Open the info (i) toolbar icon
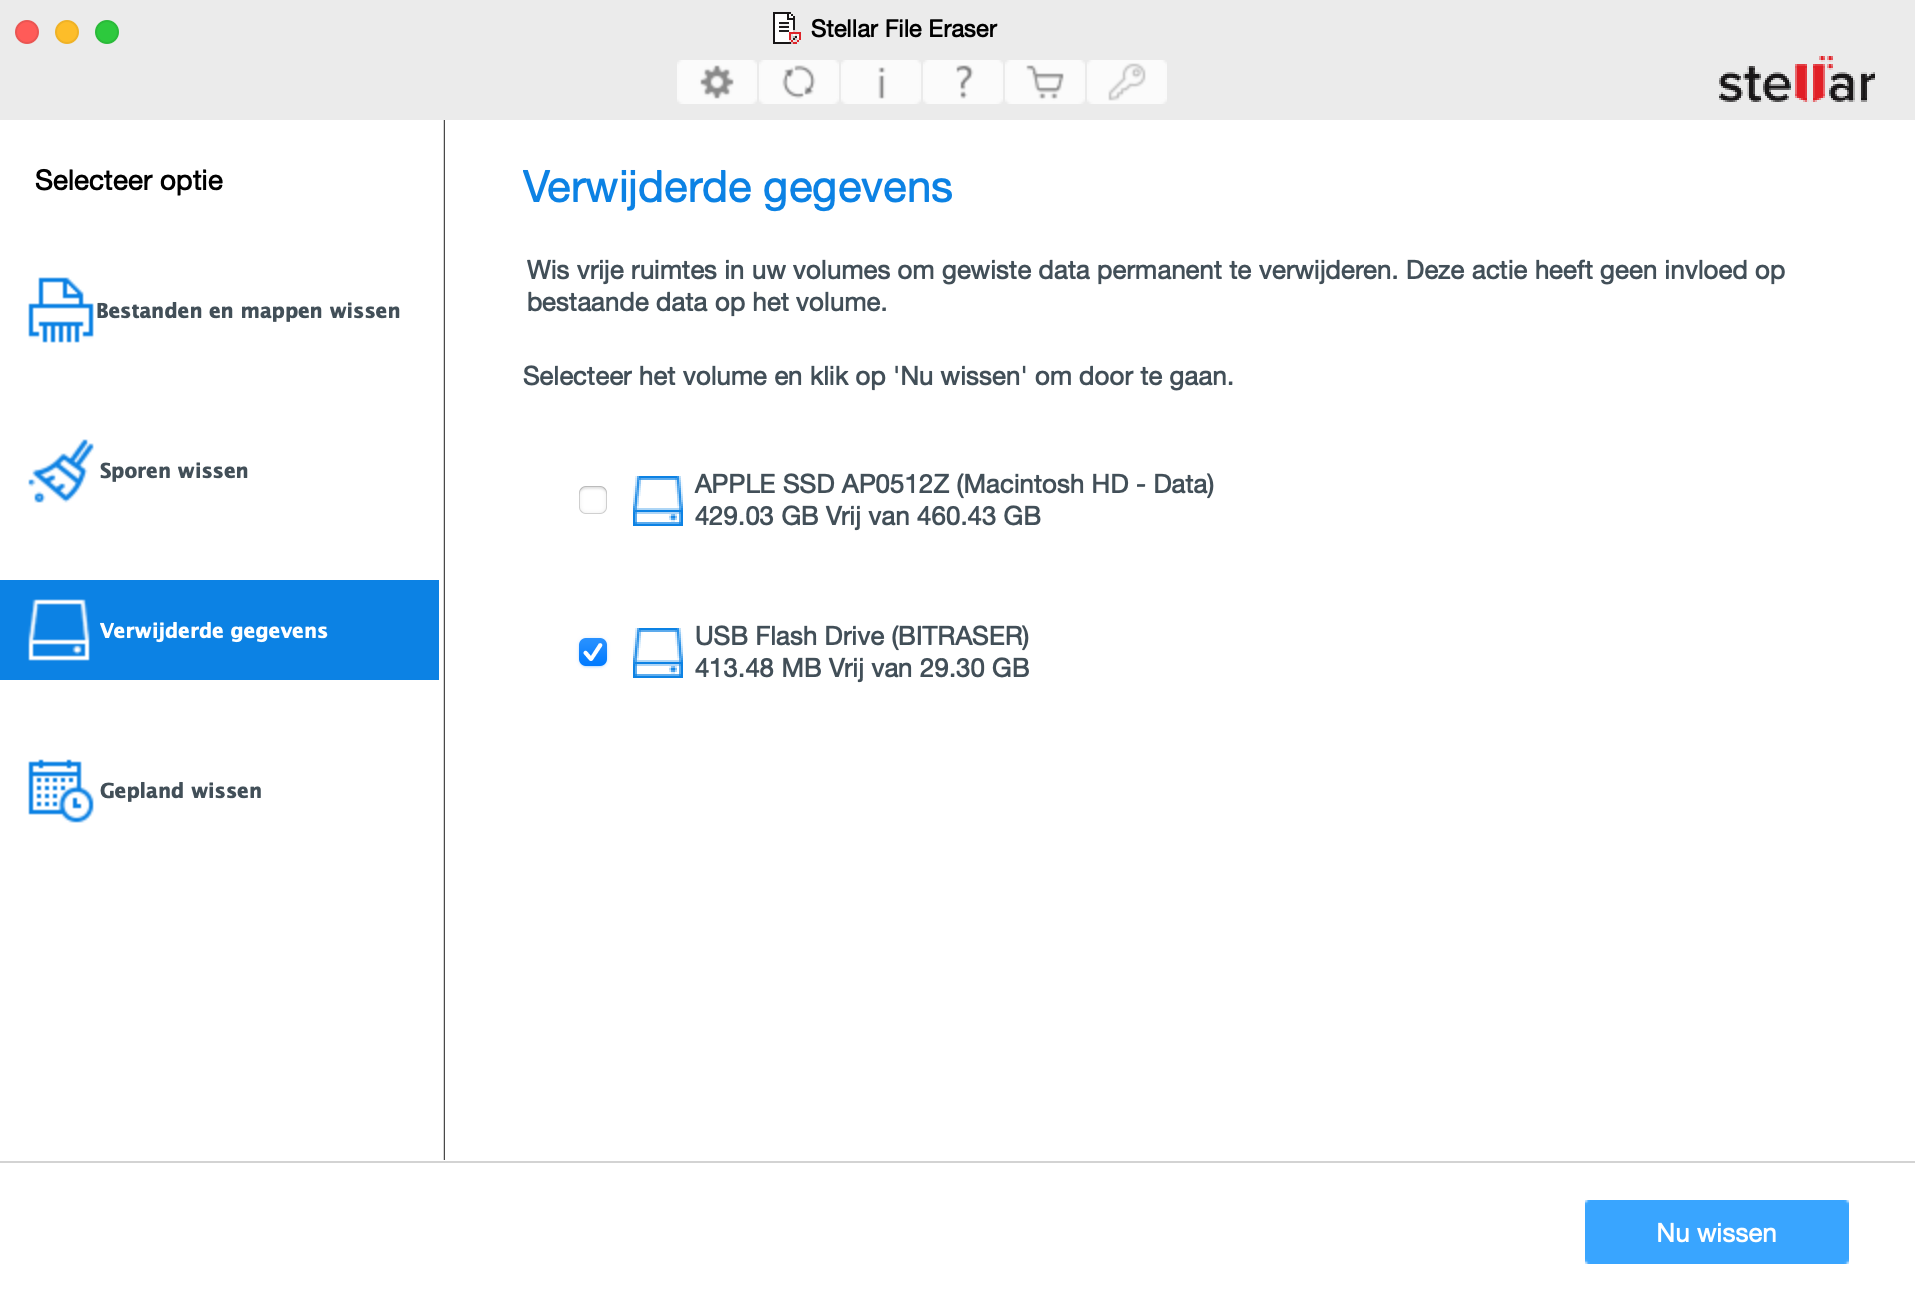The image size is (1915, 1300). pos(880,82)
